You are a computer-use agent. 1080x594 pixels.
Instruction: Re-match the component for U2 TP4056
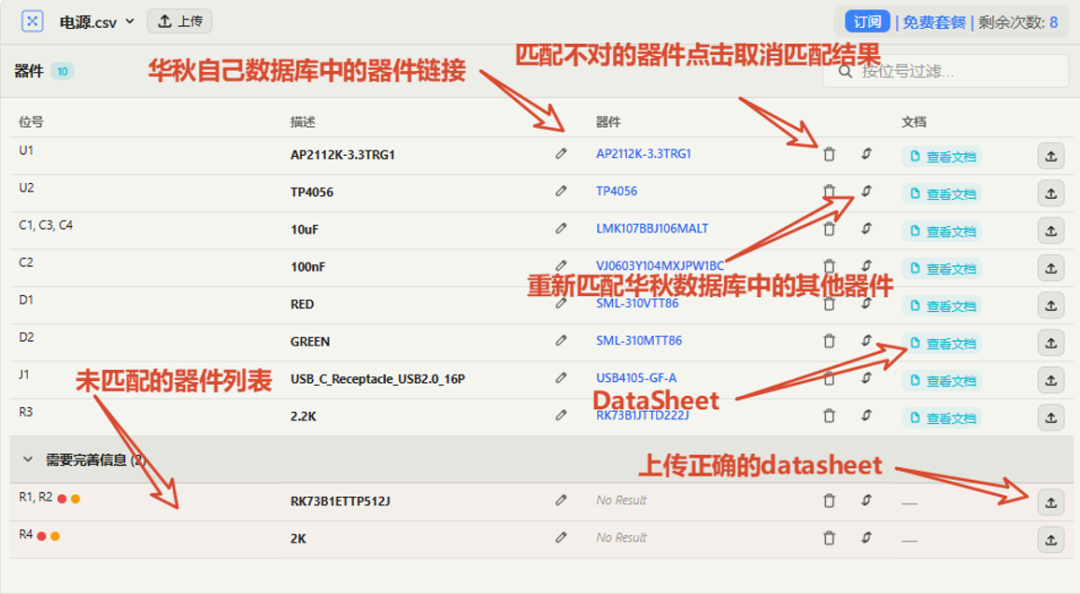coord(866,191)
